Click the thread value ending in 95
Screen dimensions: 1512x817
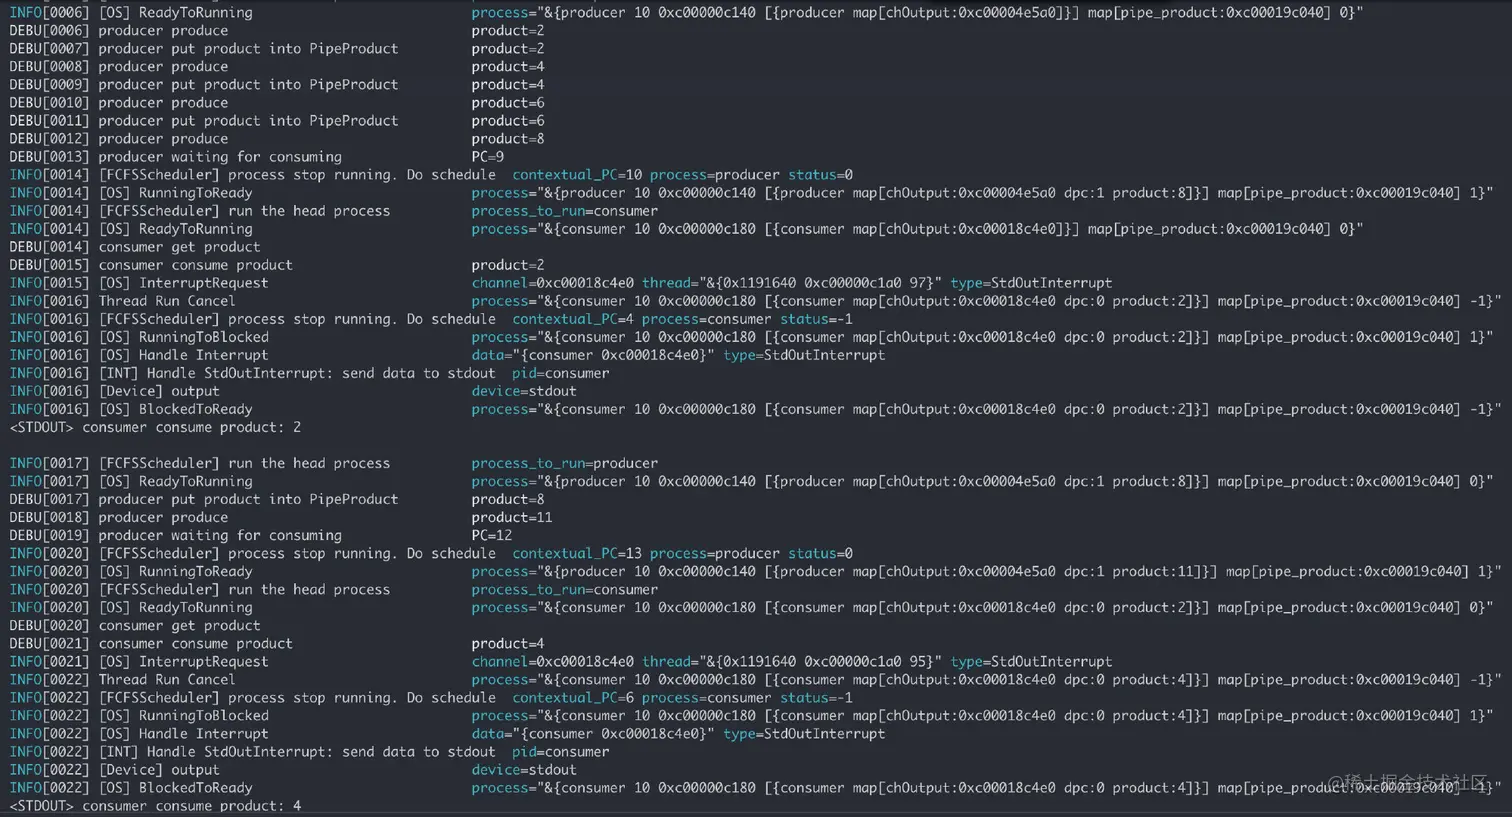point(792,661)
